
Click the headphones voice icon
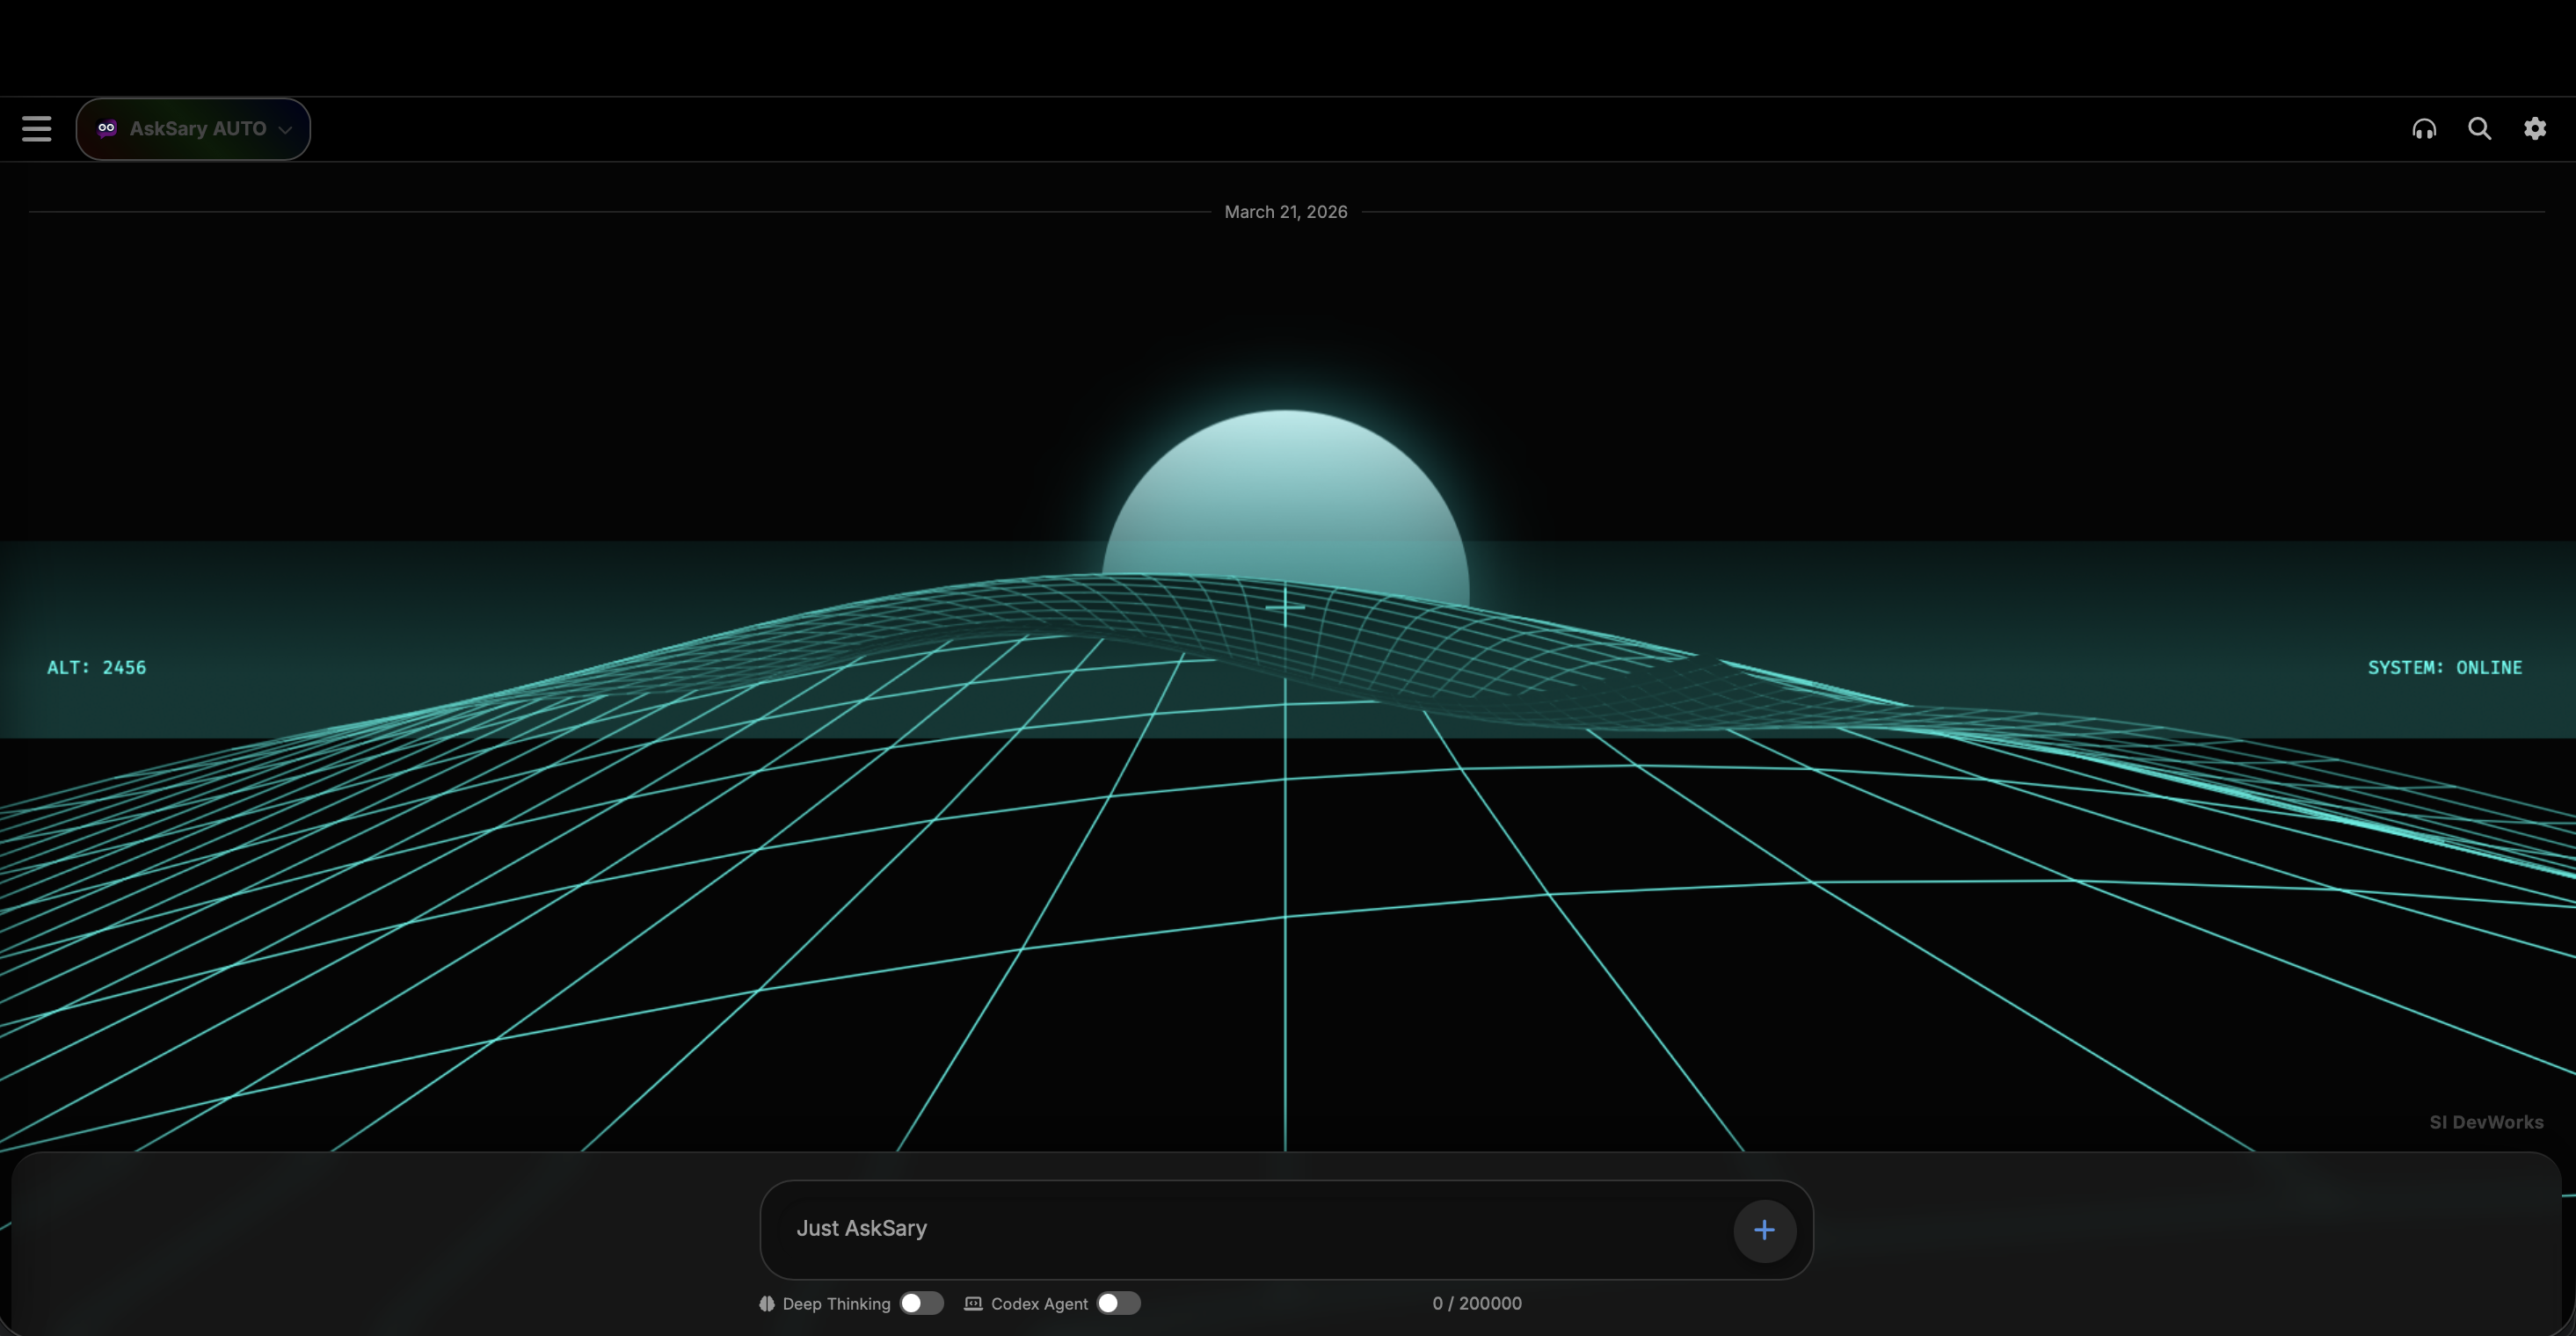(2424, 129)
